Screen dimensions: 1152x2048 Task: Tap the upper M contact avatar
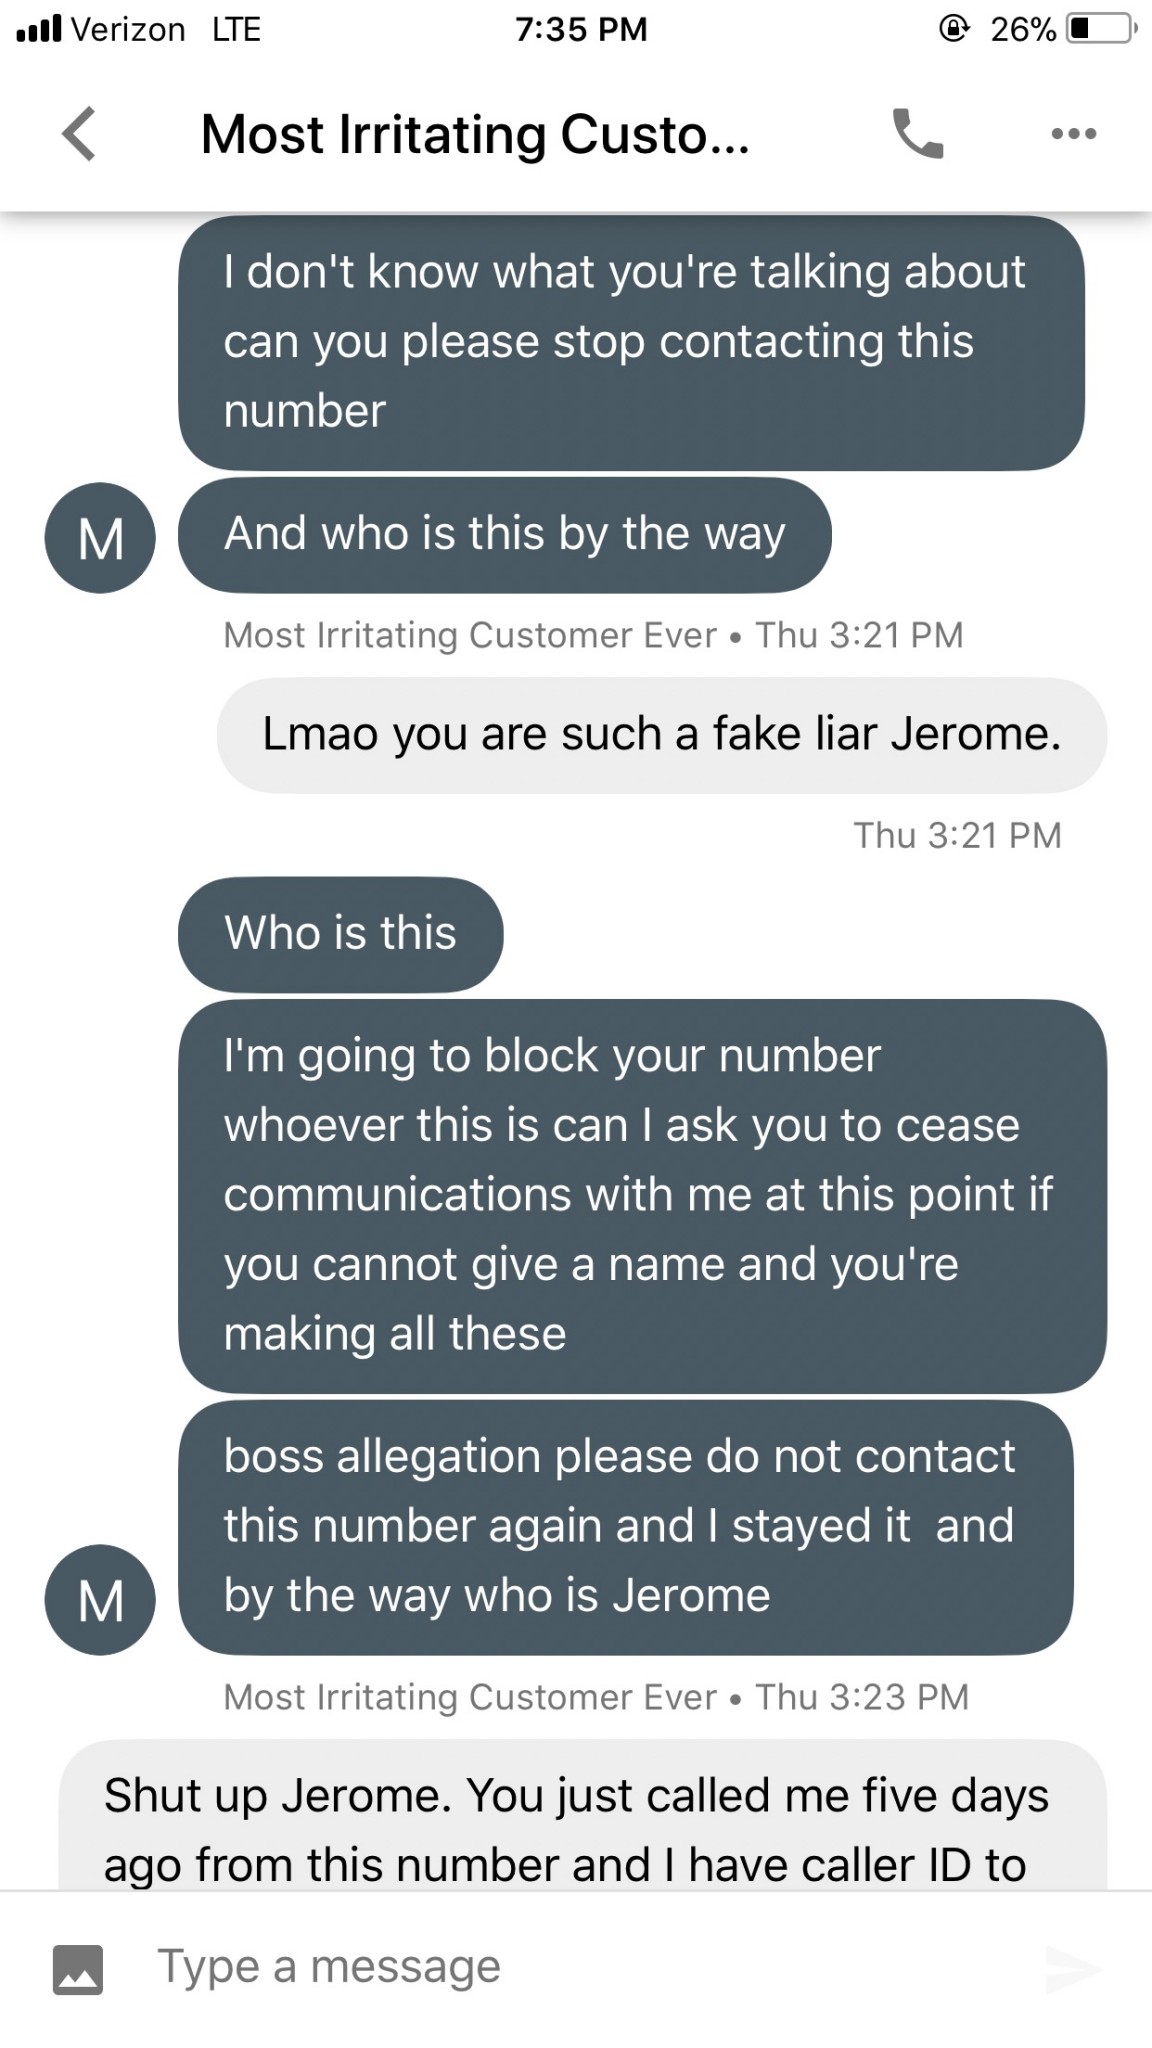pyautogui.click(x=100, y=538)
